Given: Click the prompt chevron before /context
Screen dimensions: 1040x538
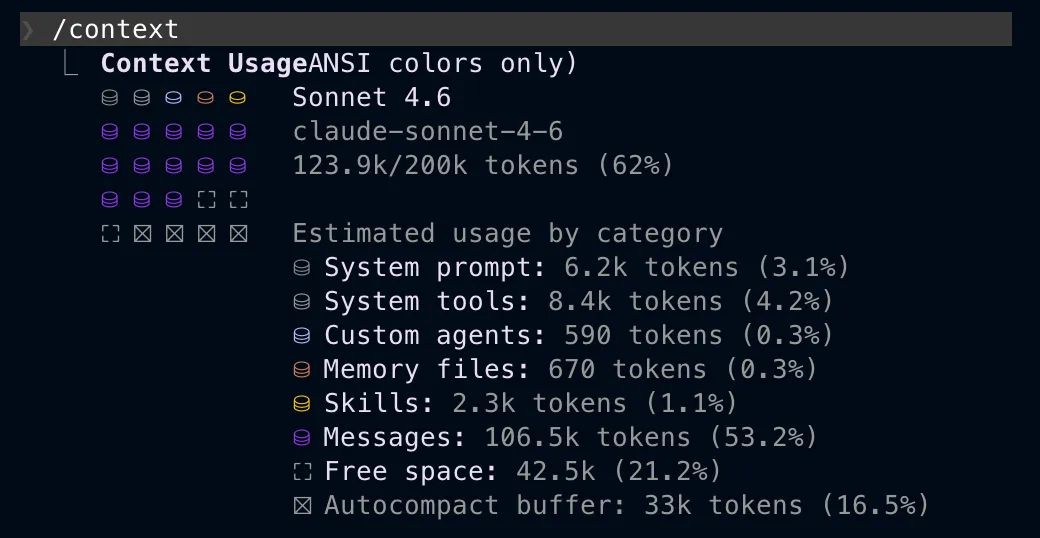Looking at the screenshot, I should pos(27,30).
